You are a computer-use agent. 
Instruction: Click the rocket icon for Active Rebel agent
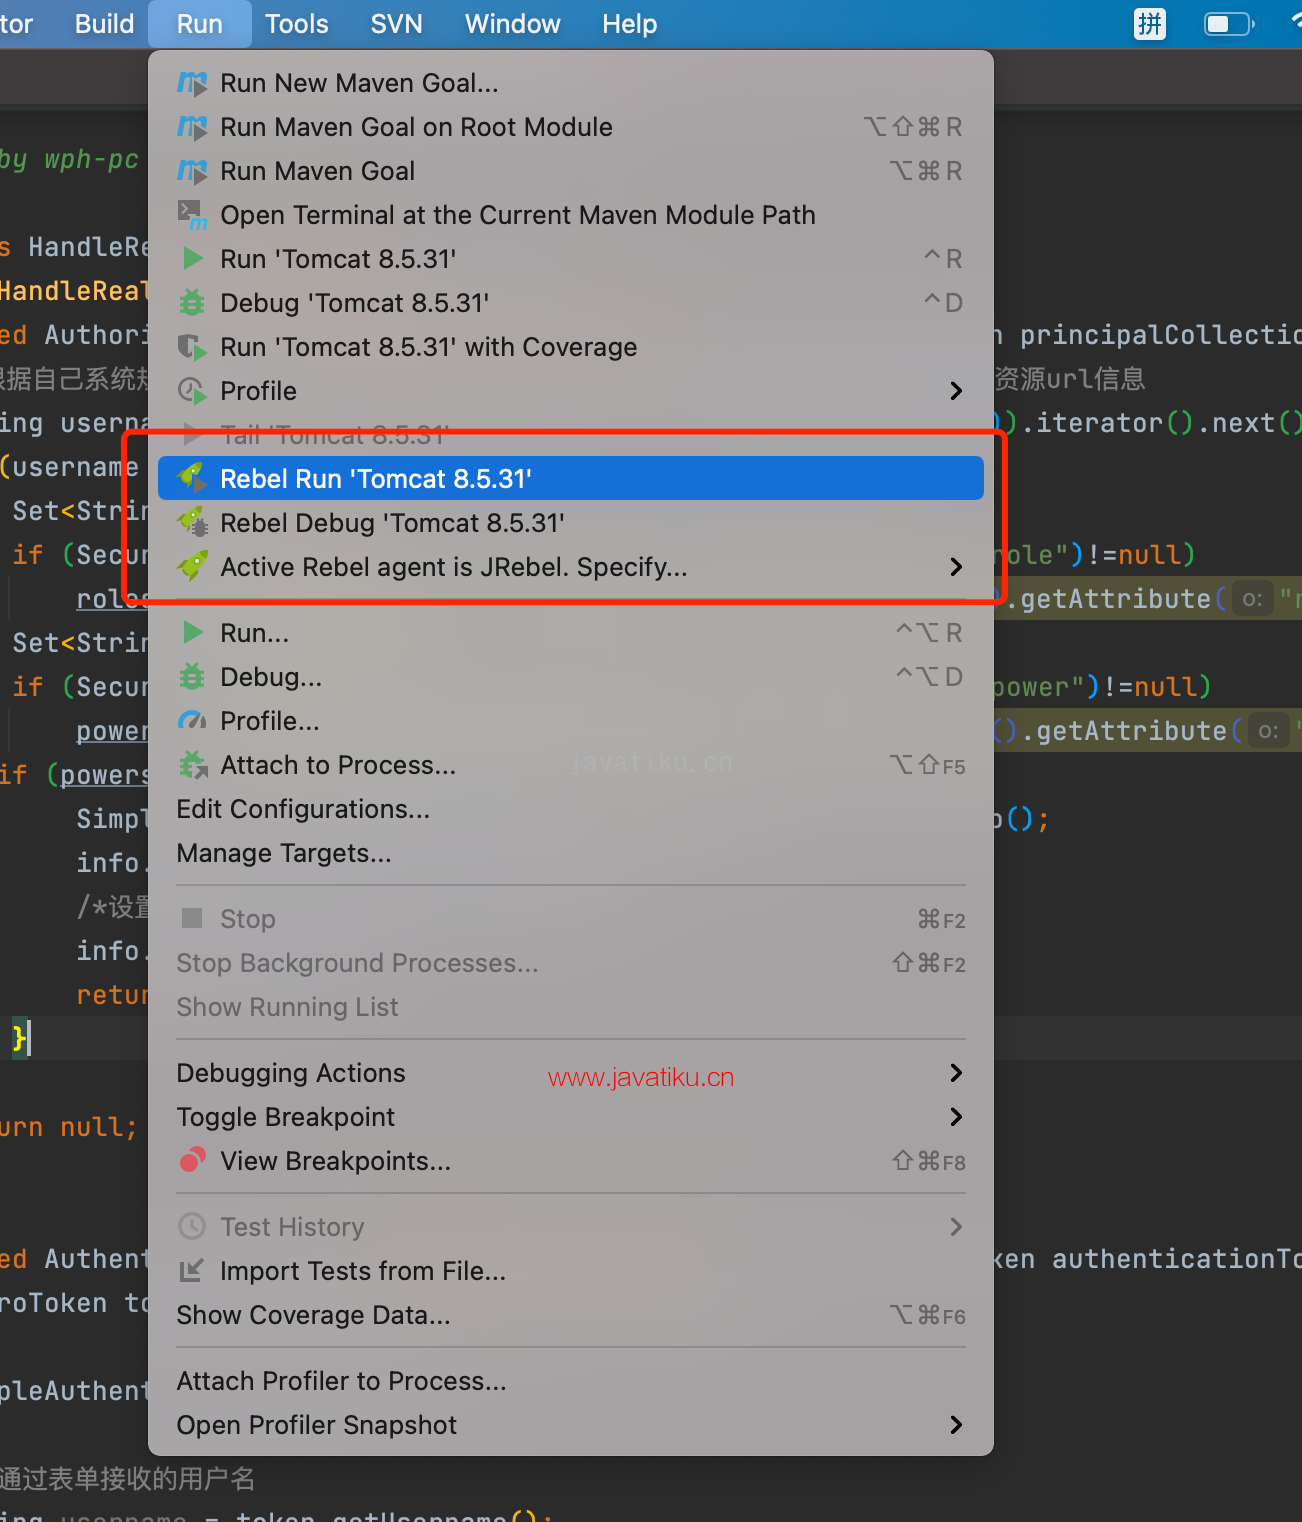[192, 567]
